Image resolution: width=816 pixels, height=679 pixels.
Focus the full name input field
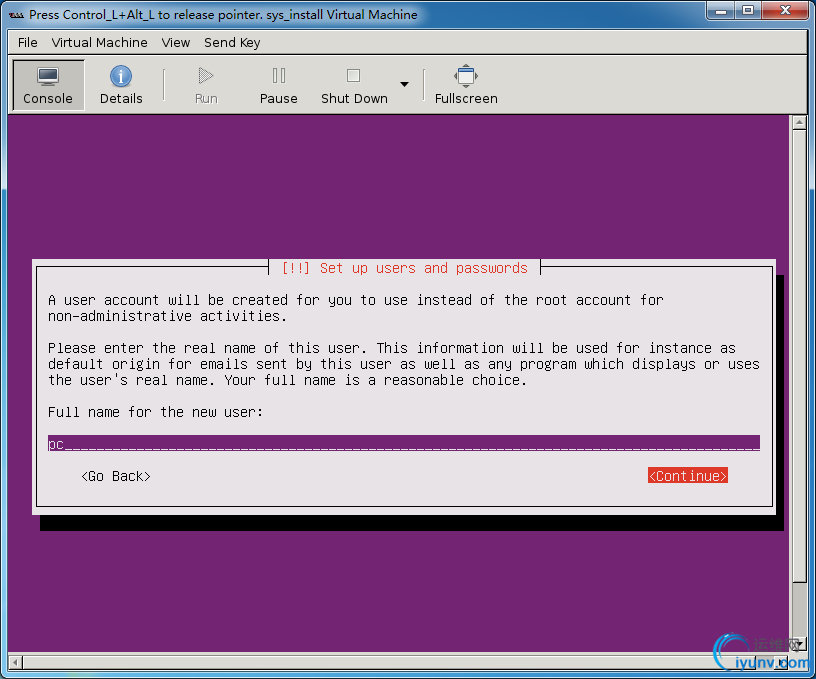click(403, 443)
